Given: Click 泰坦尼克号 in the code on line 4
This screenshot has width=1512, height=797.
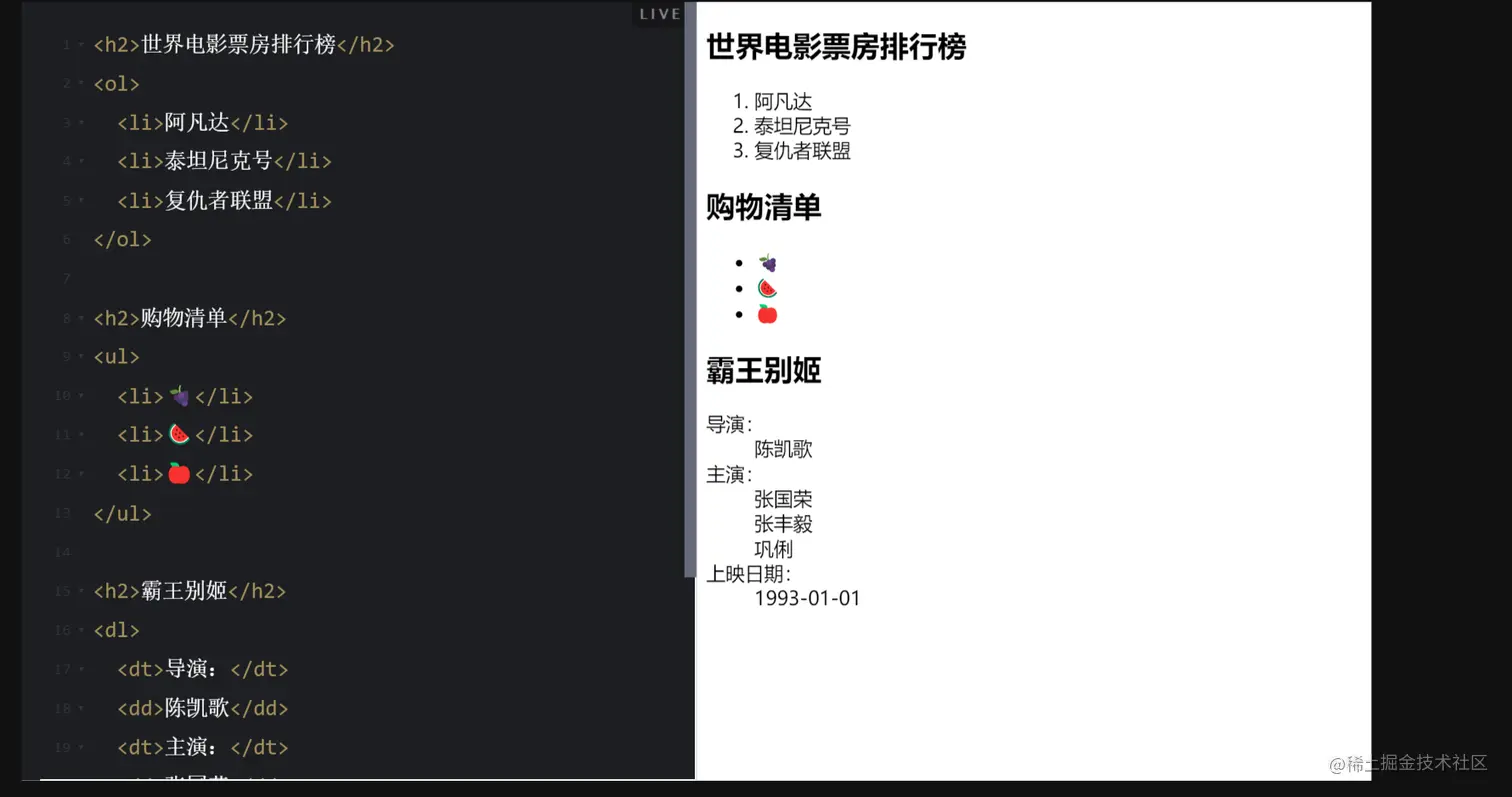Looking at the screenshot, I should pos(219,161).
